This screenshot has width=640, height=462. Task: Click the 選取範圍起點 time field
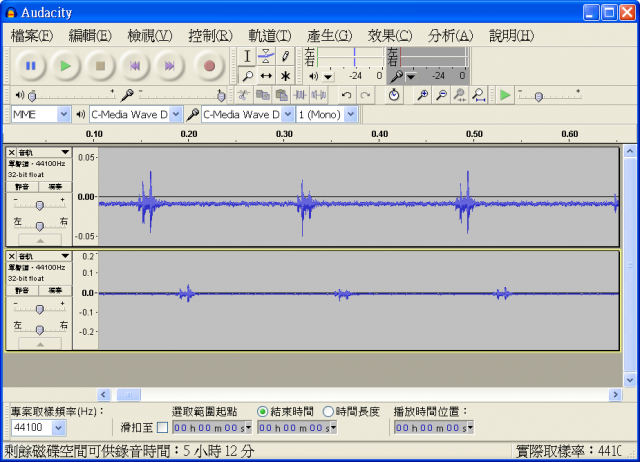[x=212, y=428]
